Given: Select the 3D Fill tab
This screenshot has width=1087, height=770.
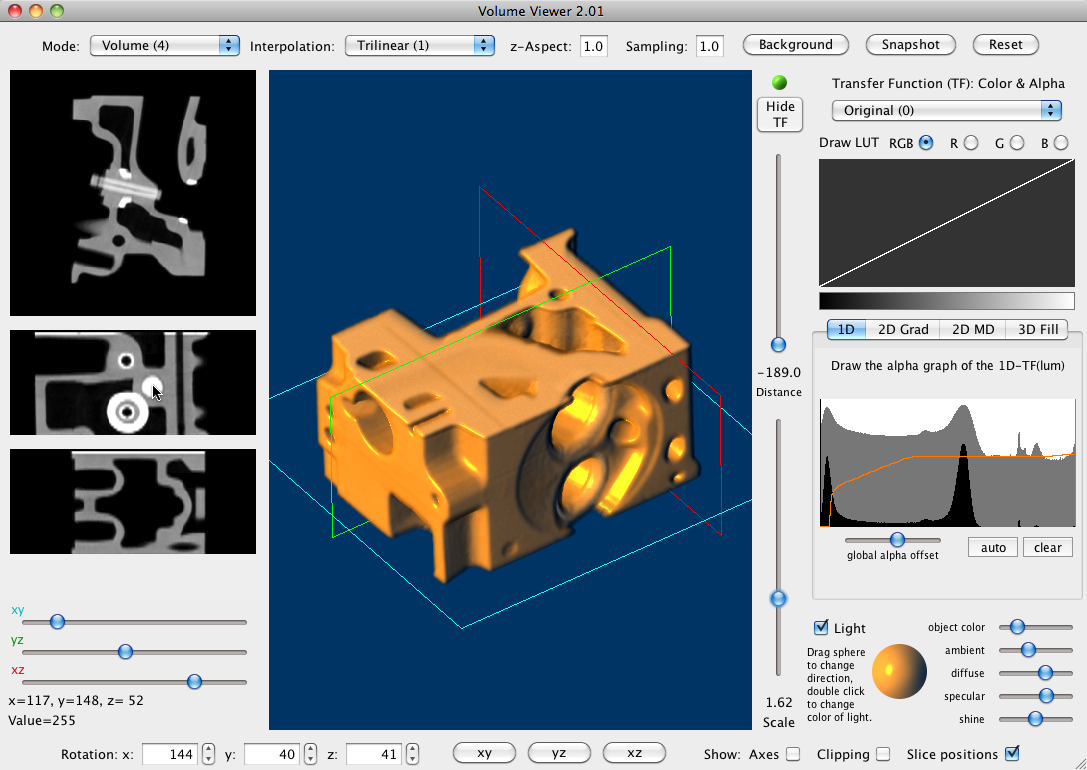Looking at the screenshot, I should (1037, 329).
